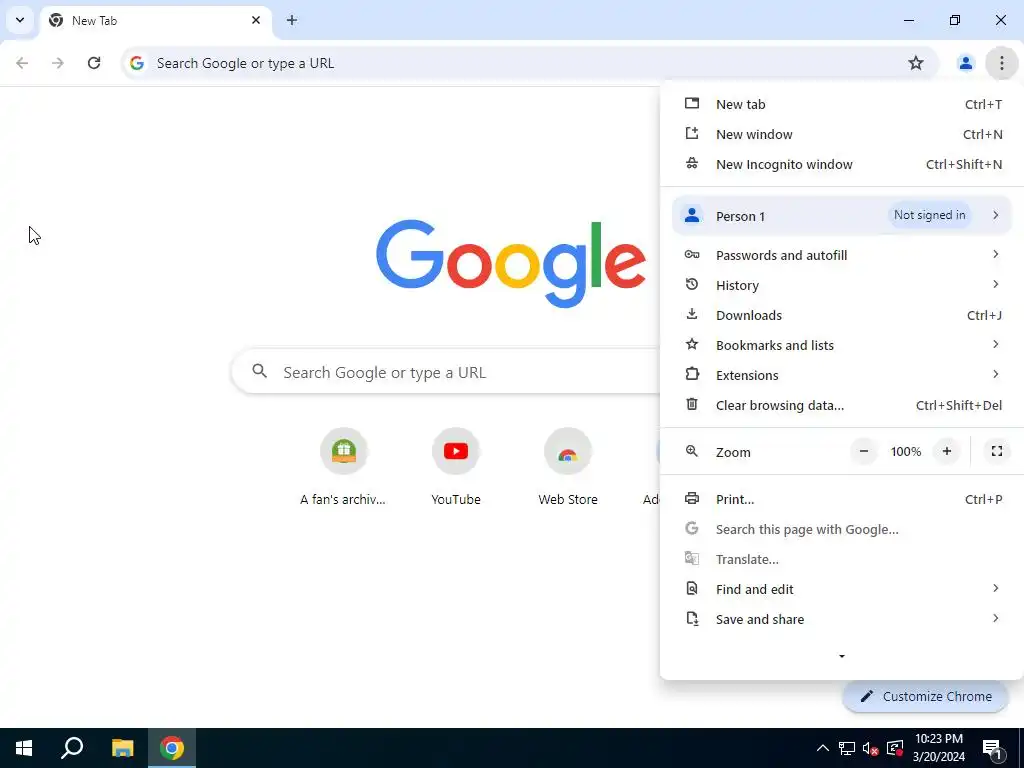The width and height of the screenshot is (1024, 768).
Task: Choose New tab from the menu
Action: 842,104
